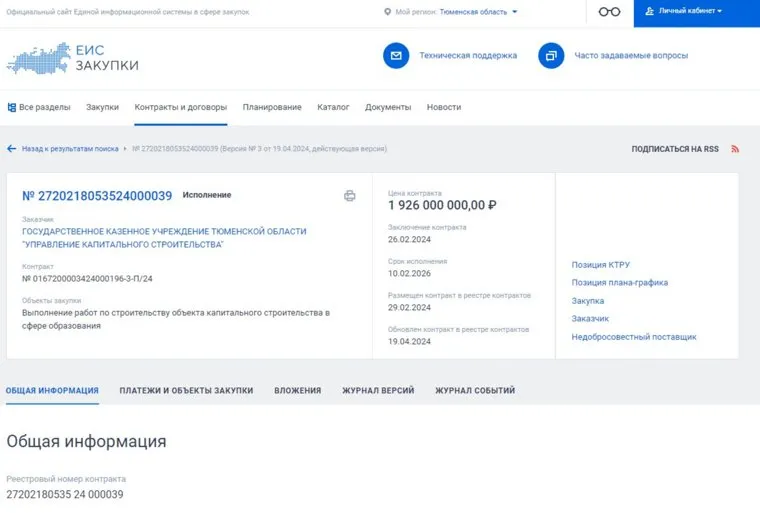The image size is (760, 513).
Task: Click the EIS Zakupki logo
Action: tap(72, 58)
